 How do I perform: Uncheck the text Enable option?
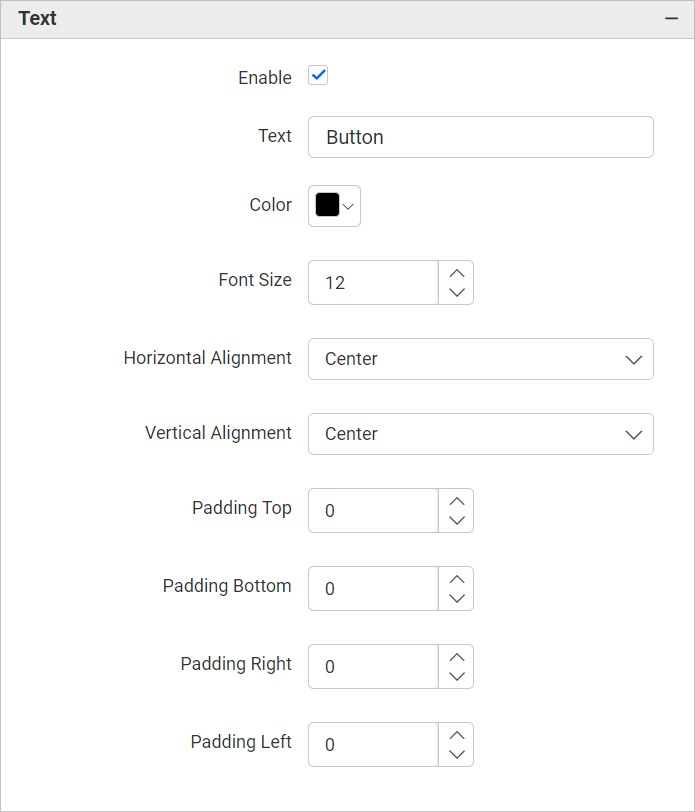(317, 75)
